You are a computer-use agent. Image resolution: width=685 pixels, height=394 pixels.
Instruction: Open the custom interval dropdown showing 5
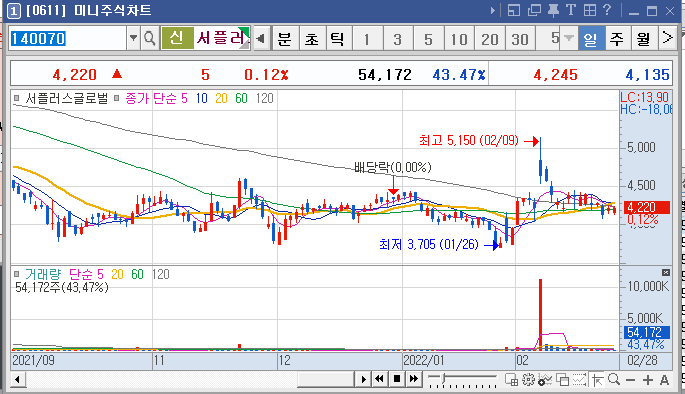tap(568, 38)
